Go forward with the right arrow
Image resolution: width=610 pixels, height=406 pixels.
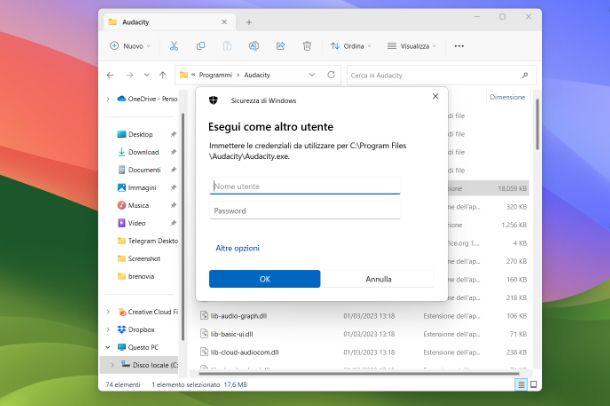pyautogui.click(x=130, y=75)
